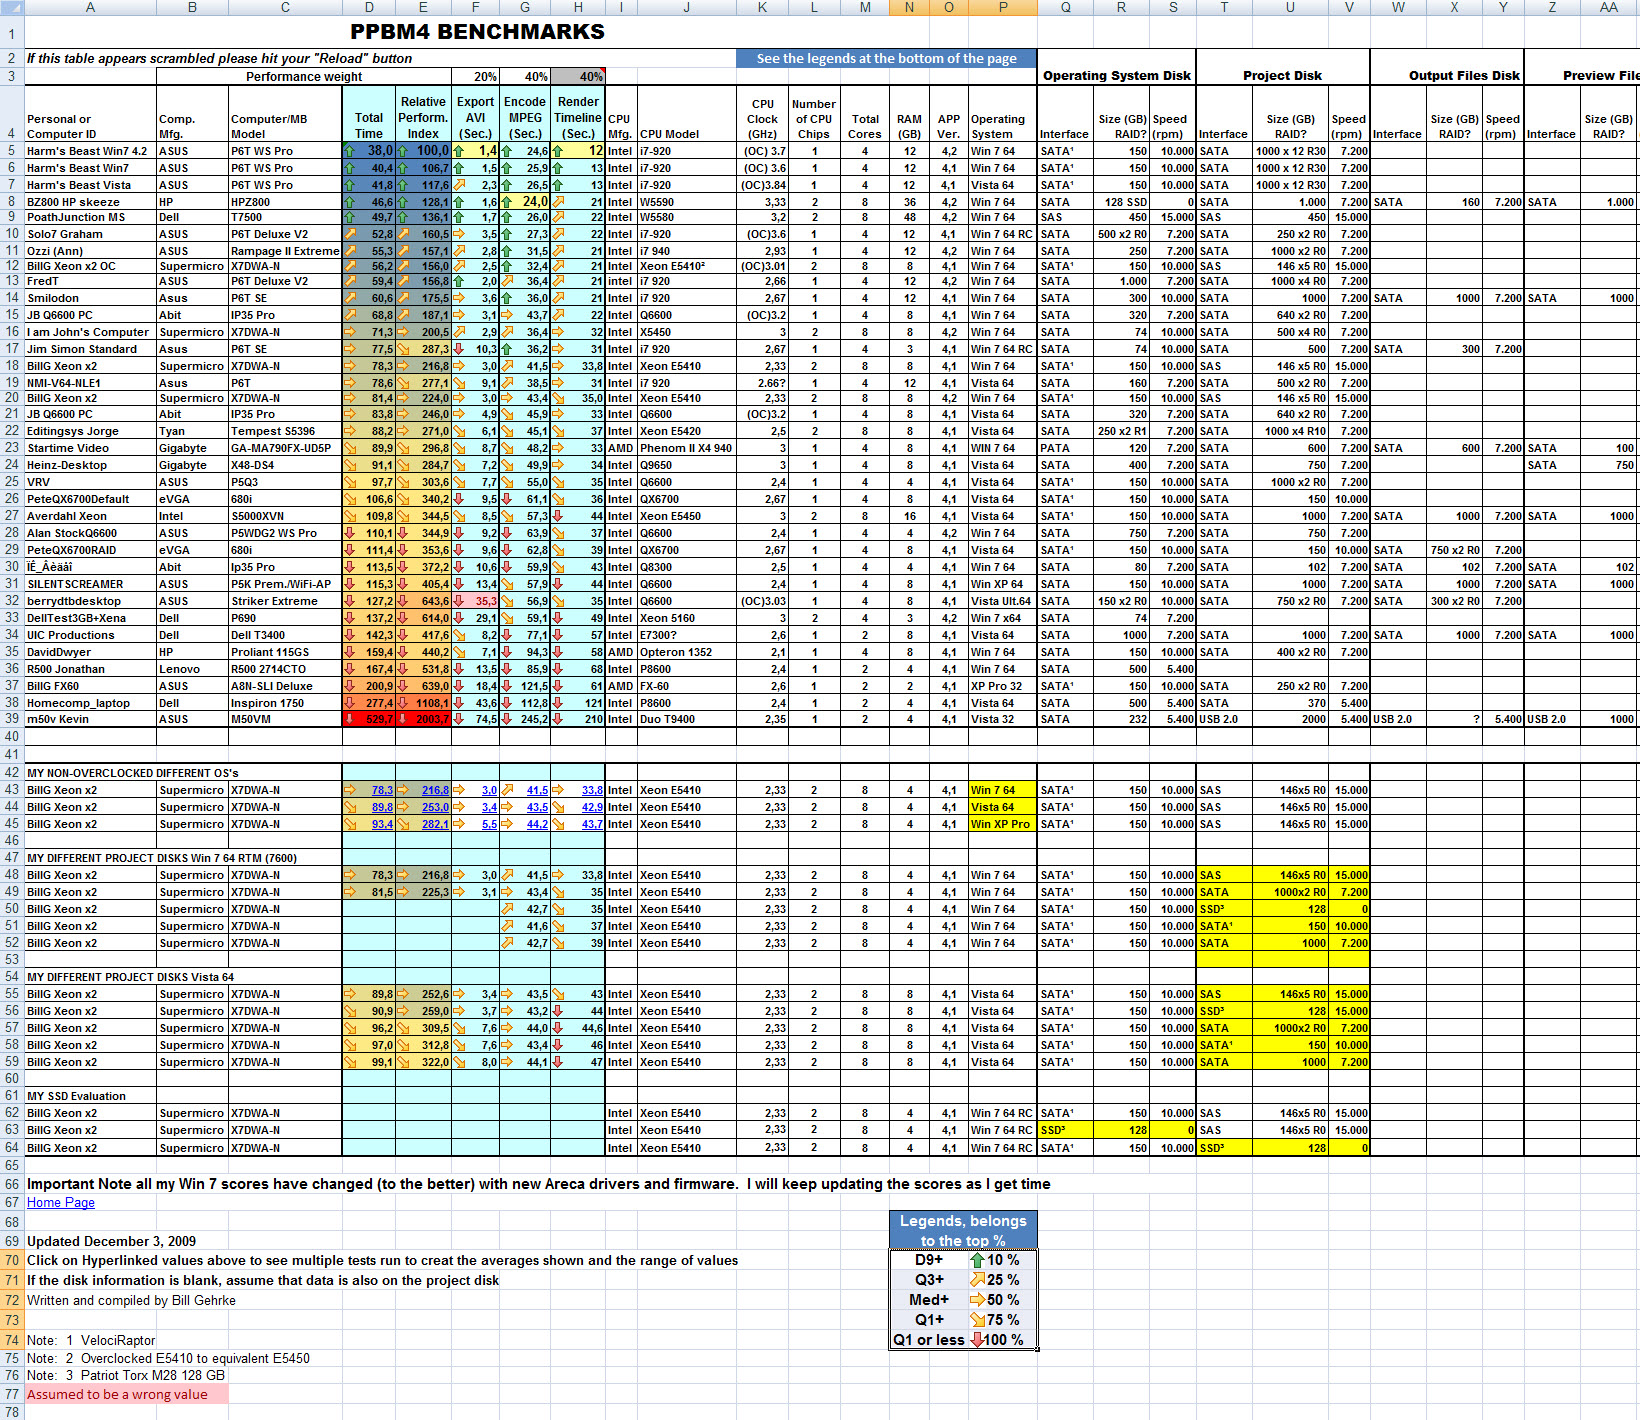Select row 39 by its row header

(12, 719)
